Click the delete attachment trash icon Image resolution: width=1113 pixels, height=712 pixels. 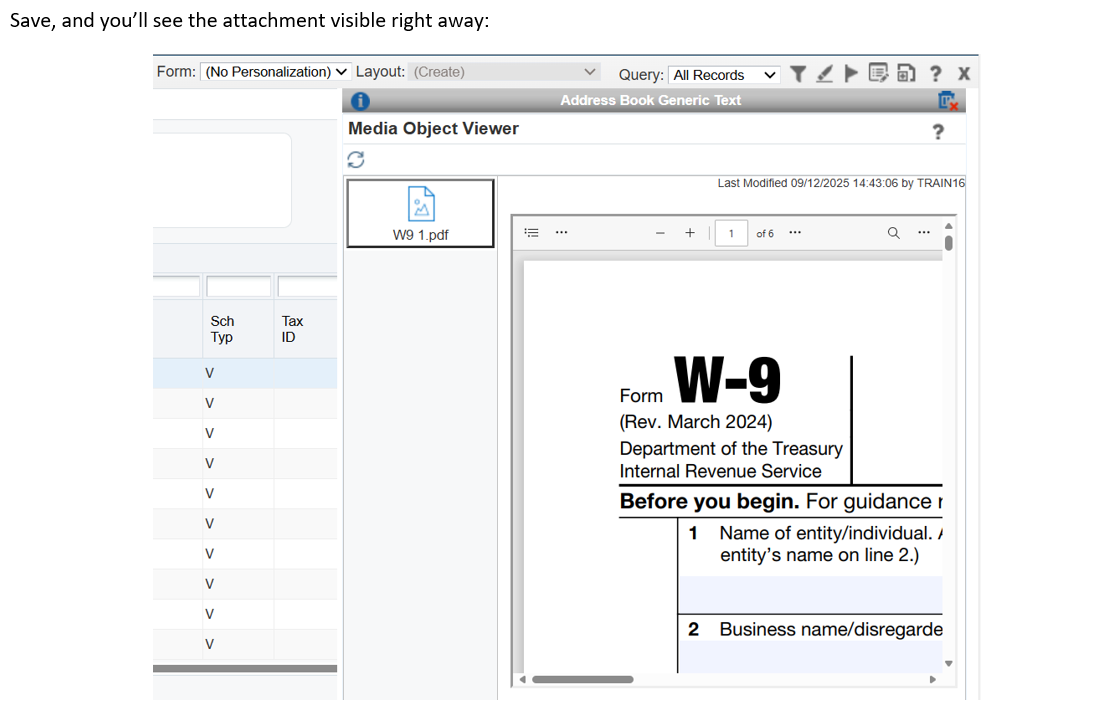[947, 100]
